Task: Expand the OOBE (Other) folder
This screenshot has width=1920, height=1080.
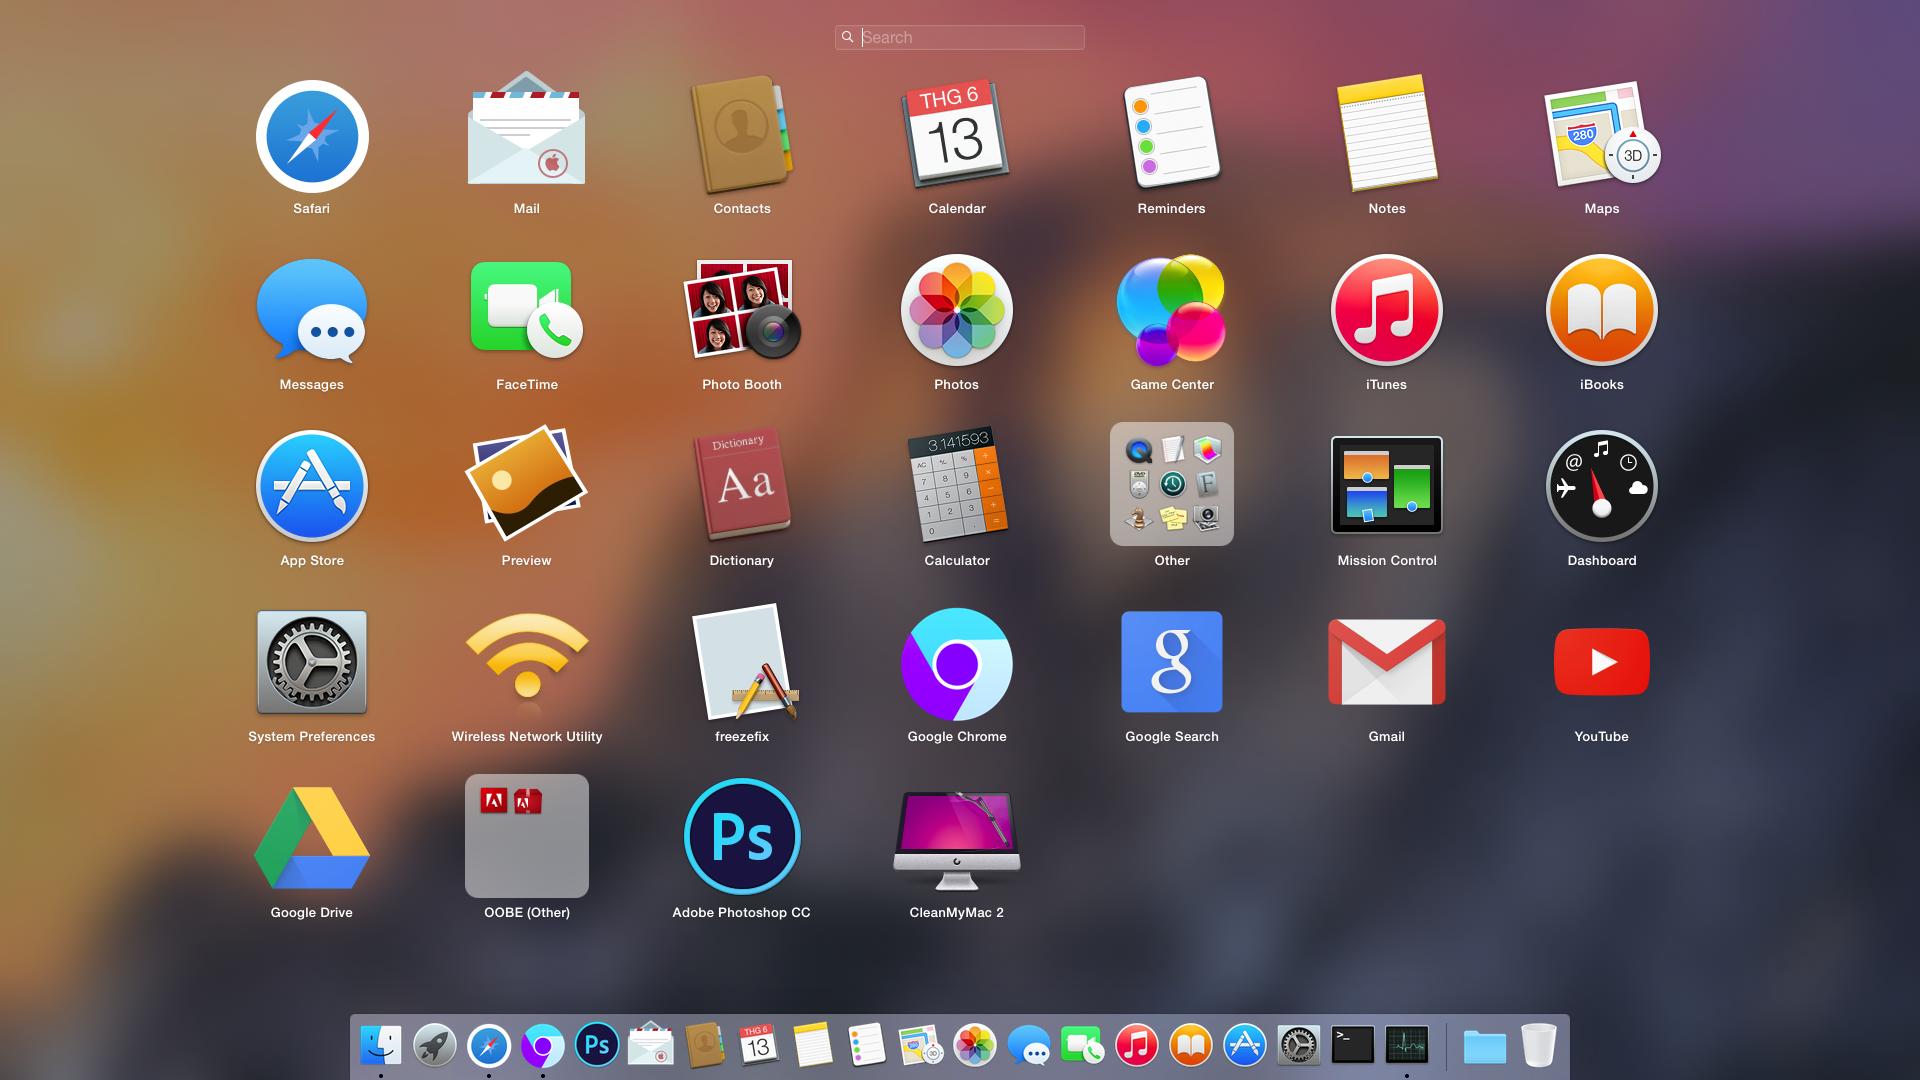Action: tap(527, 836)
